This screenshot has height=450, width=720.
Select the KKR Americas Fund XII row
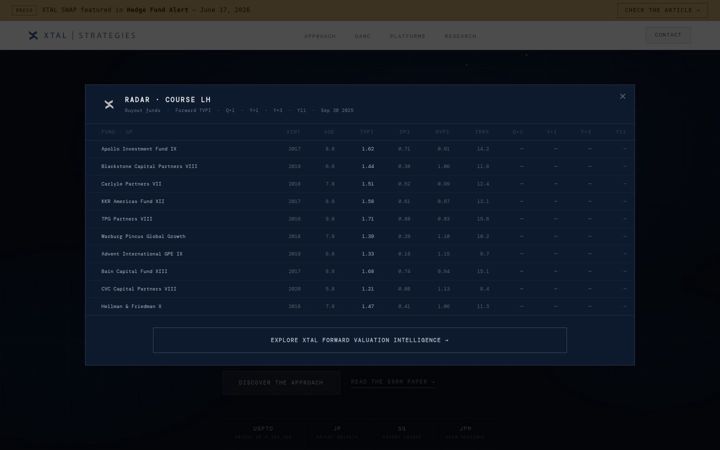point(360,201)
